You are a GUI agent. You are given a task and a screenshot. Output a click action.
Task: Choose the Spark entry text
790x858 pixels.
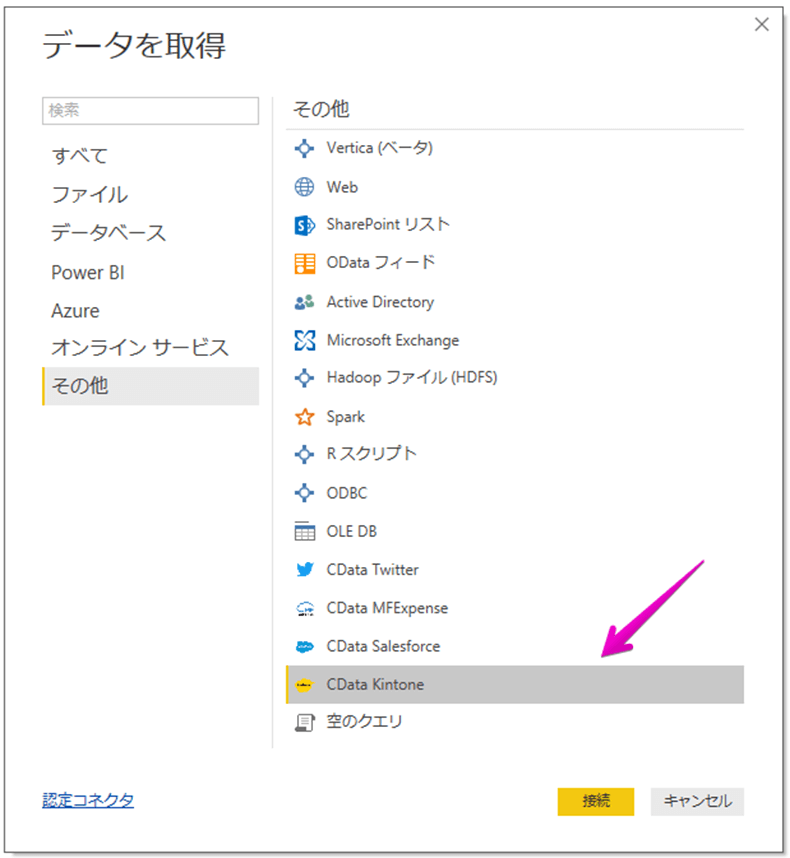tap(346, 417)
